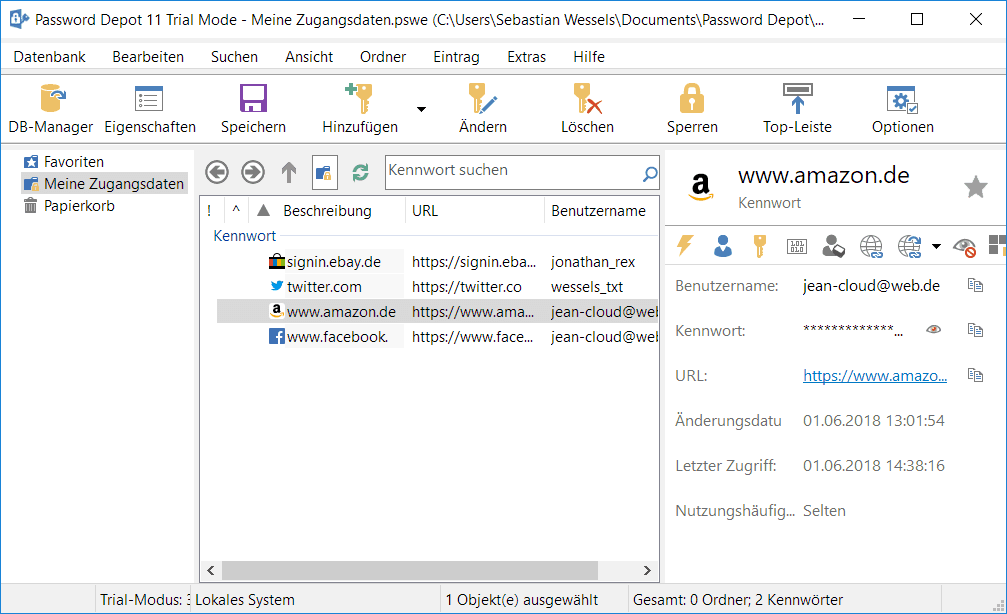Sort by Benutzername column header
This screenshot has height=614, width=1007.
[602, 211]
